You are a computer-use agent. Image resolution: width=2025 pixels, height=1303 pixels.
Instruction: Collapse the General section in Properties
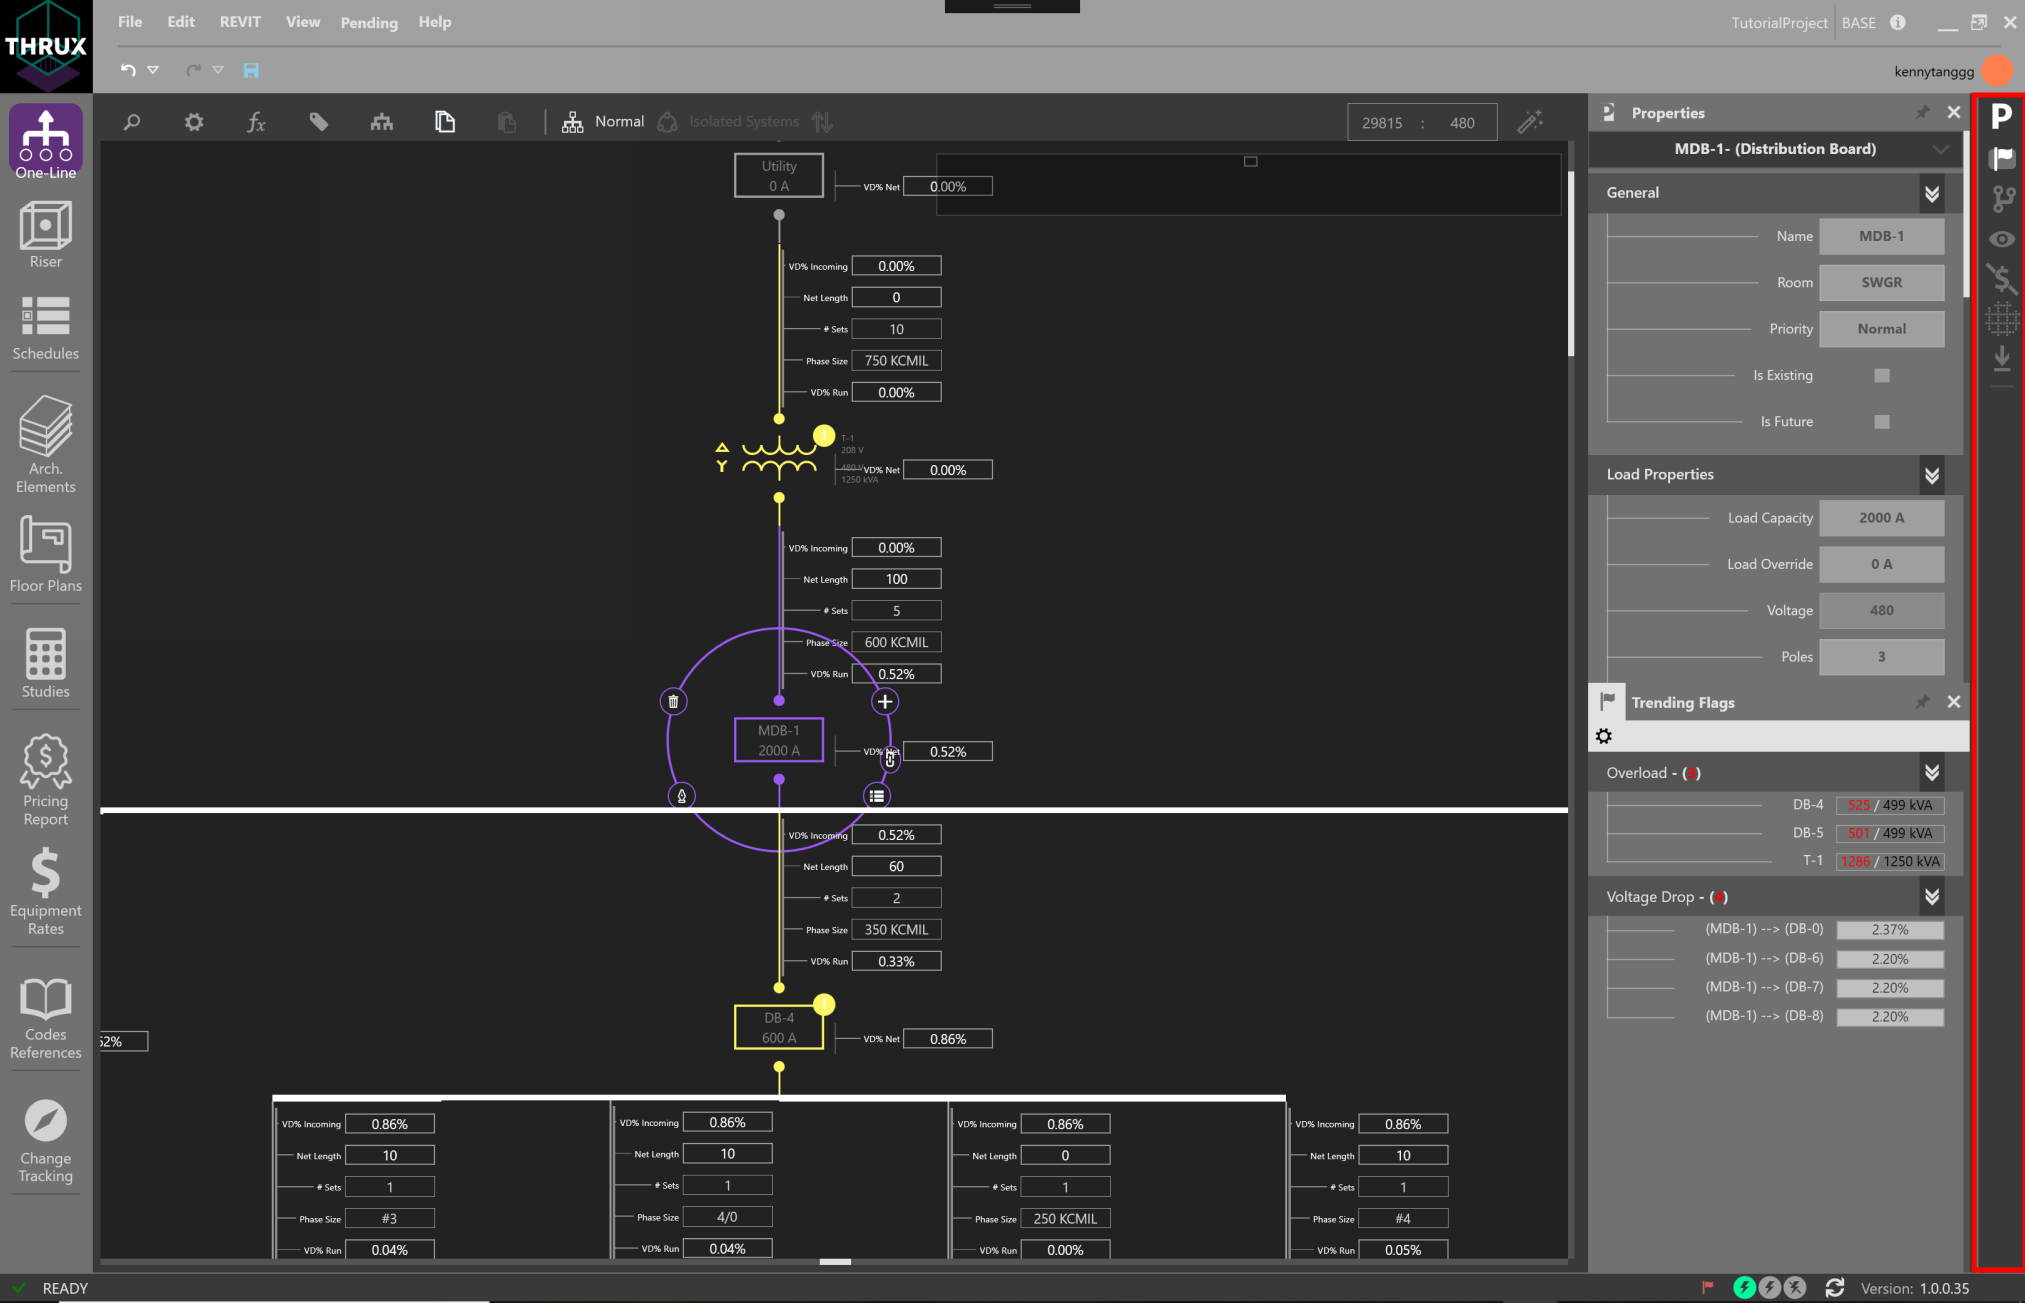point(1933,192)
